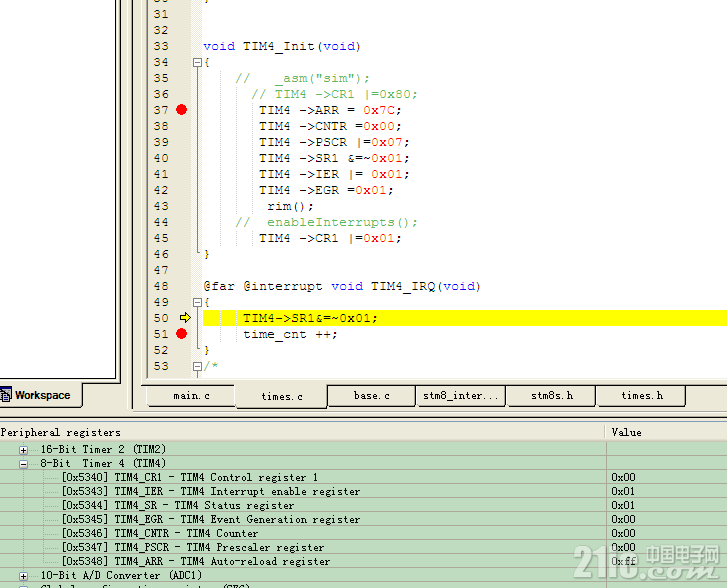Viewport: 727px width, 588px height.
Task: Click the TIM4 ->CR1 |=0x01 line 45
Action: pos(330,238)
